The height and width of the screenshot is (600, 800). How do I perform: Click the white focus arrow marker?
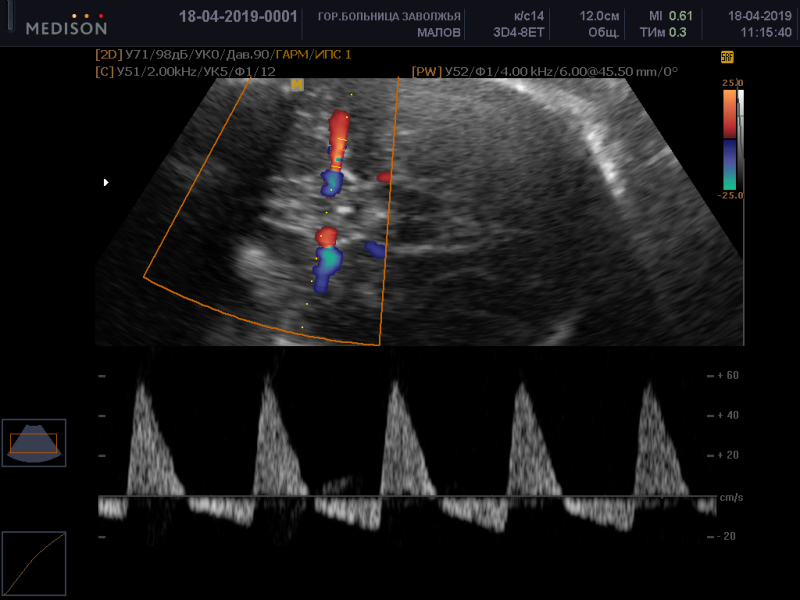pos(106,182)
